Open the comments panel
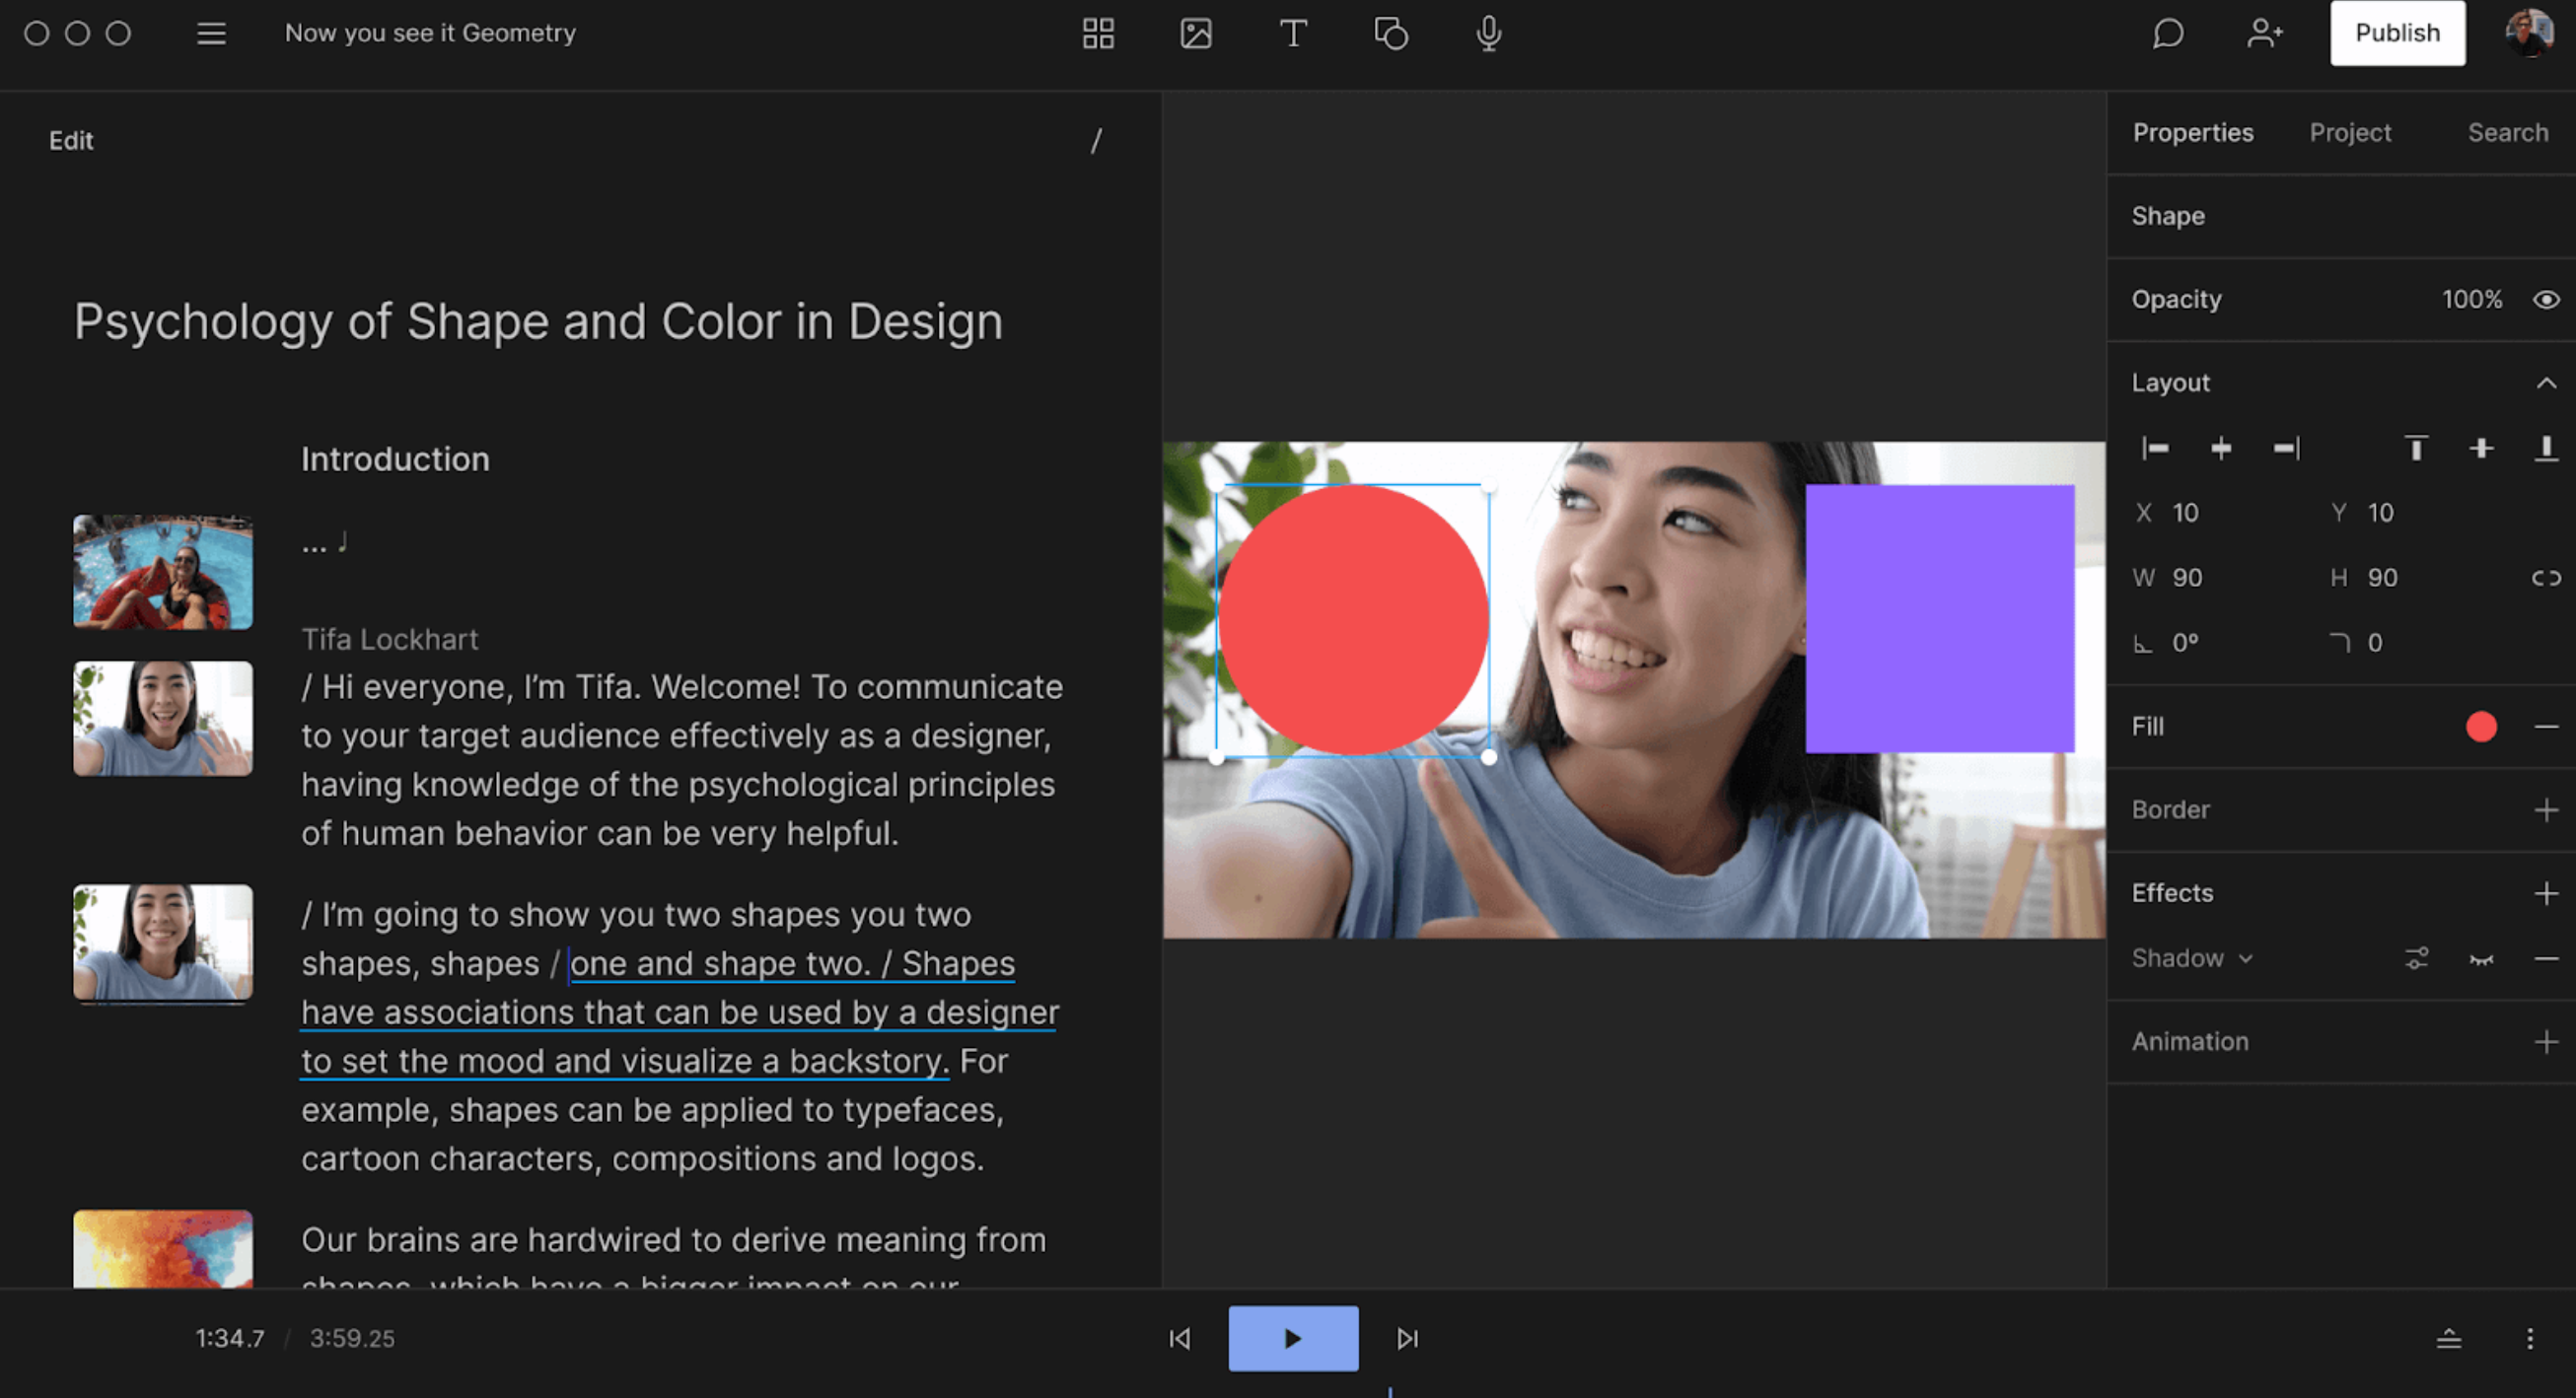2576x1398 pixels. pyautogui.click(x=2166, y=33)
